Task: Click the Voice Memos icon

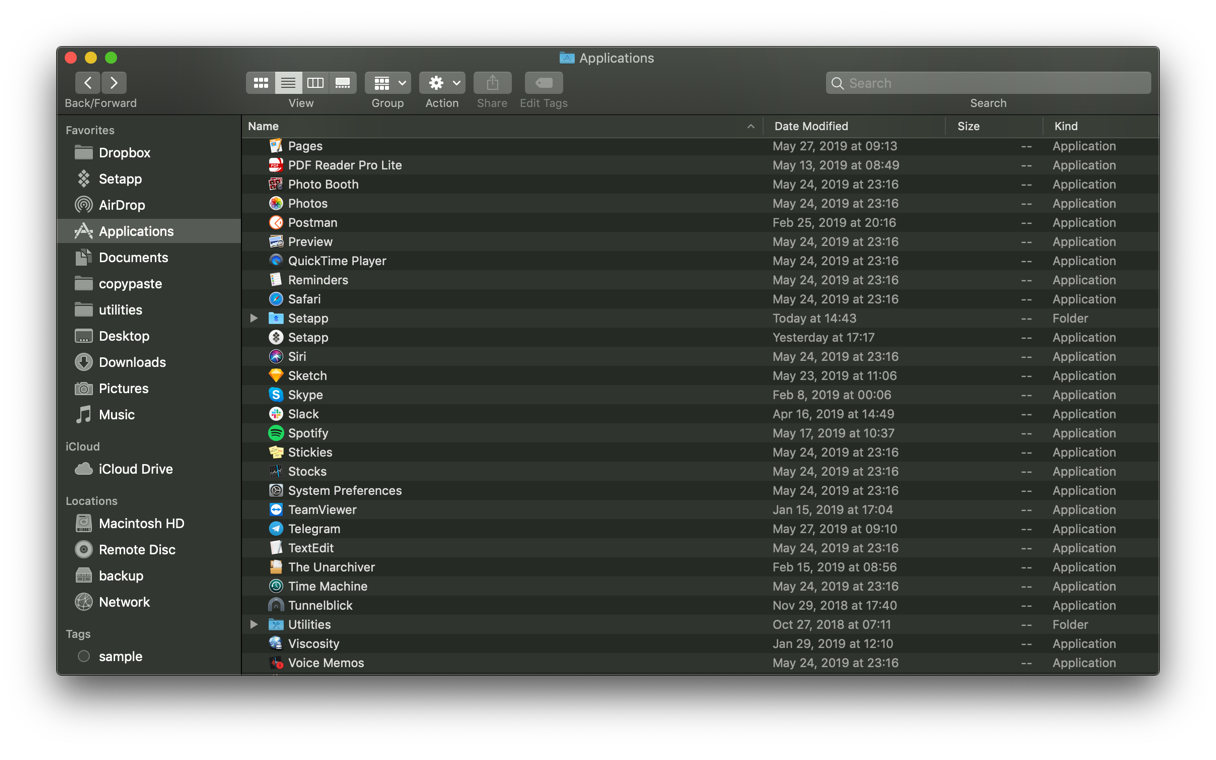Action: [276, 663]
